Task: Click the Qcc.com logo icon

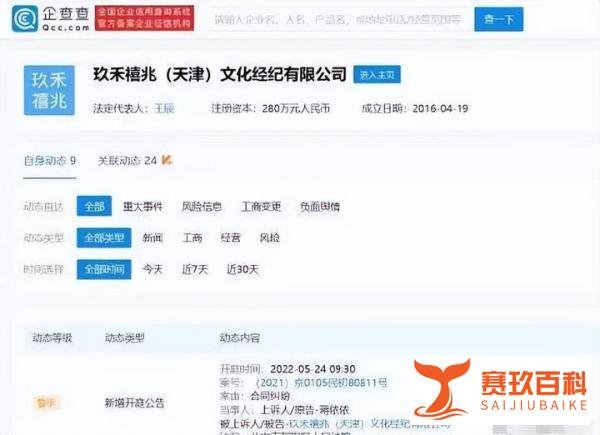Action: click(x=25, y=18)
